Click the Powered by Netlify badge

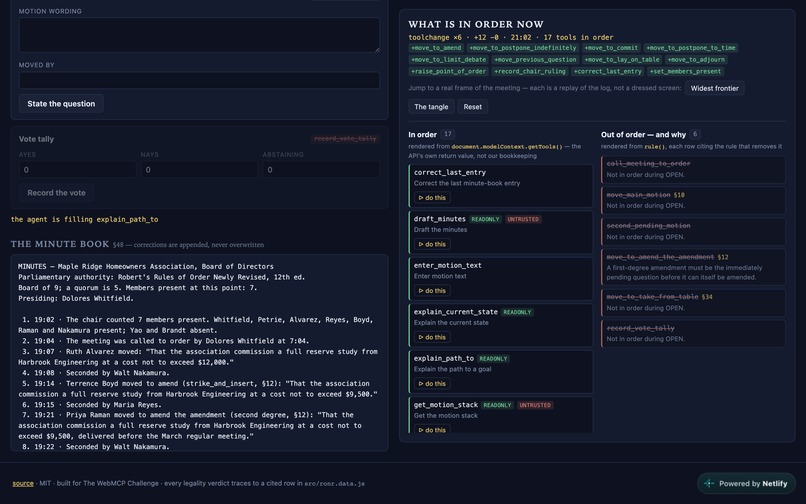tap(746, 483)
